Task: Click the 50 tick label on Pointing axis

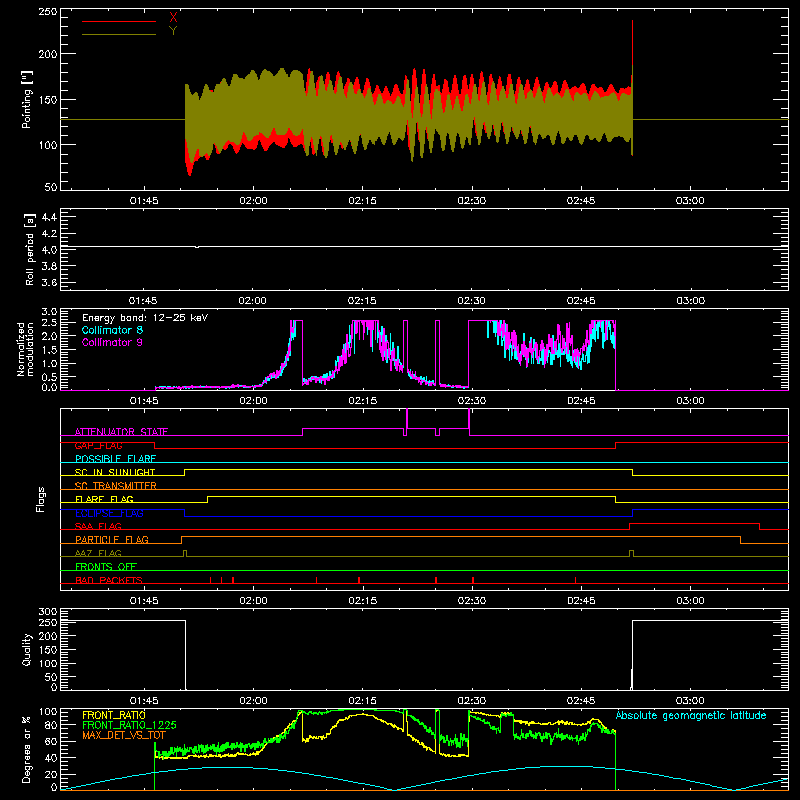Action: pos(51,187)
